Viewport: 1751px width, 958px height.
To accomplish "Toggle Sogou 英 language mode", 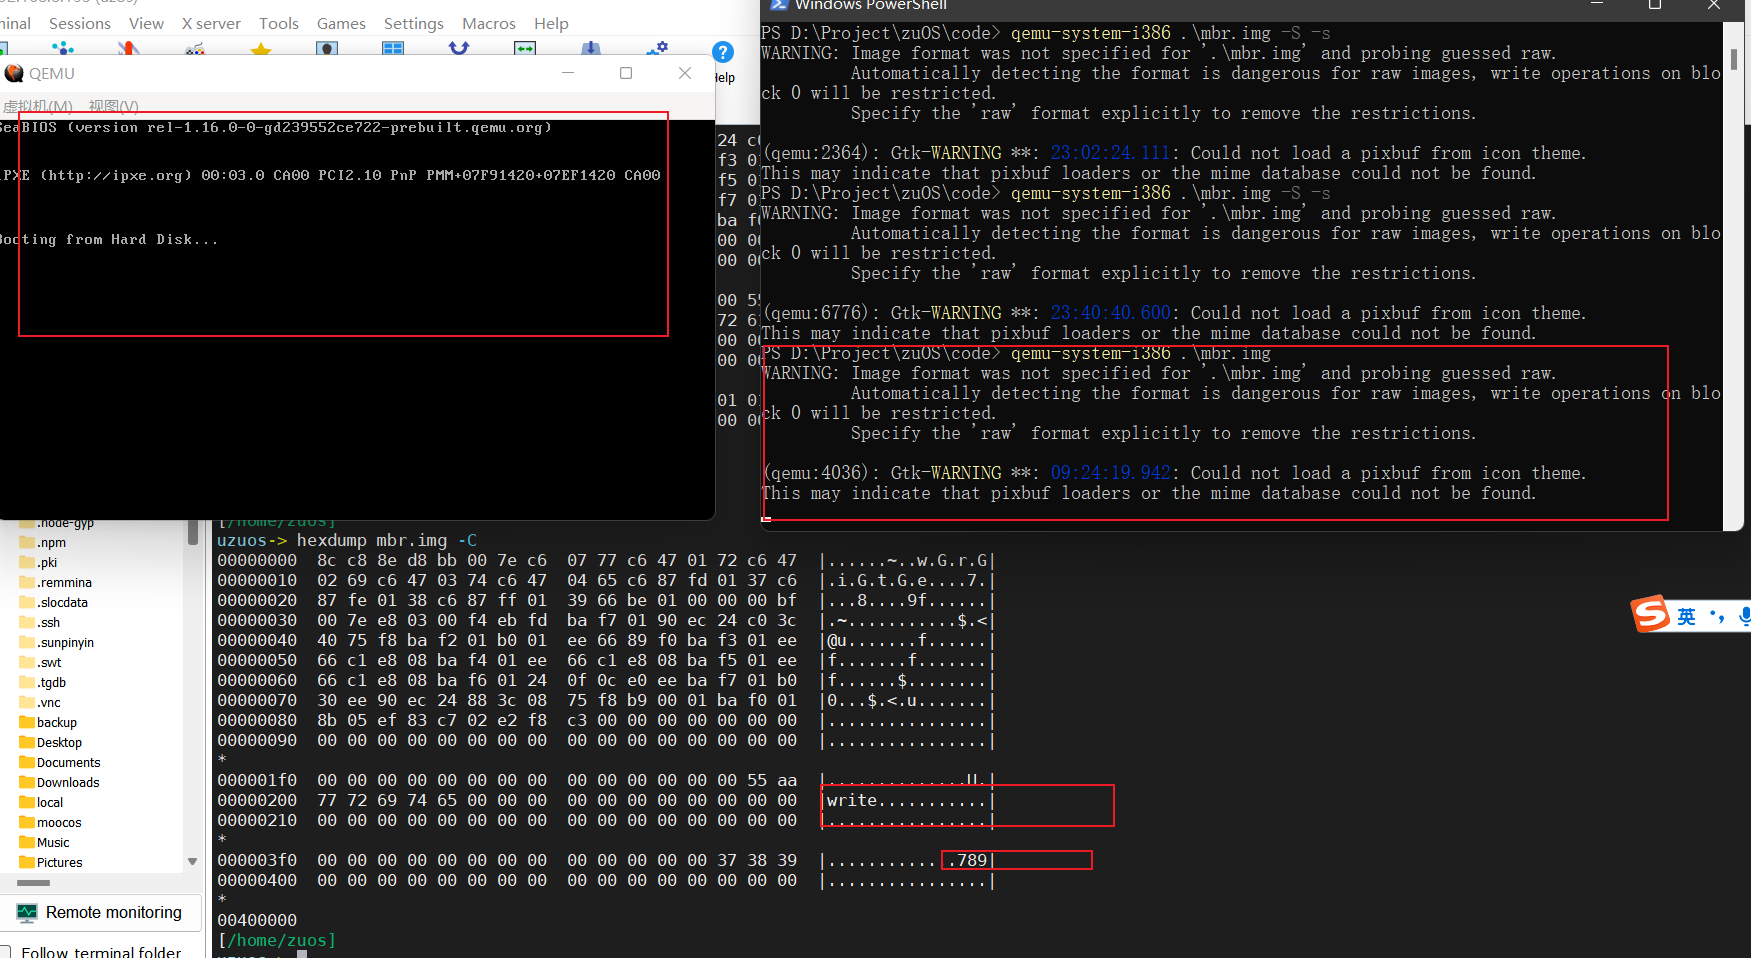I will coord(1687,616).
